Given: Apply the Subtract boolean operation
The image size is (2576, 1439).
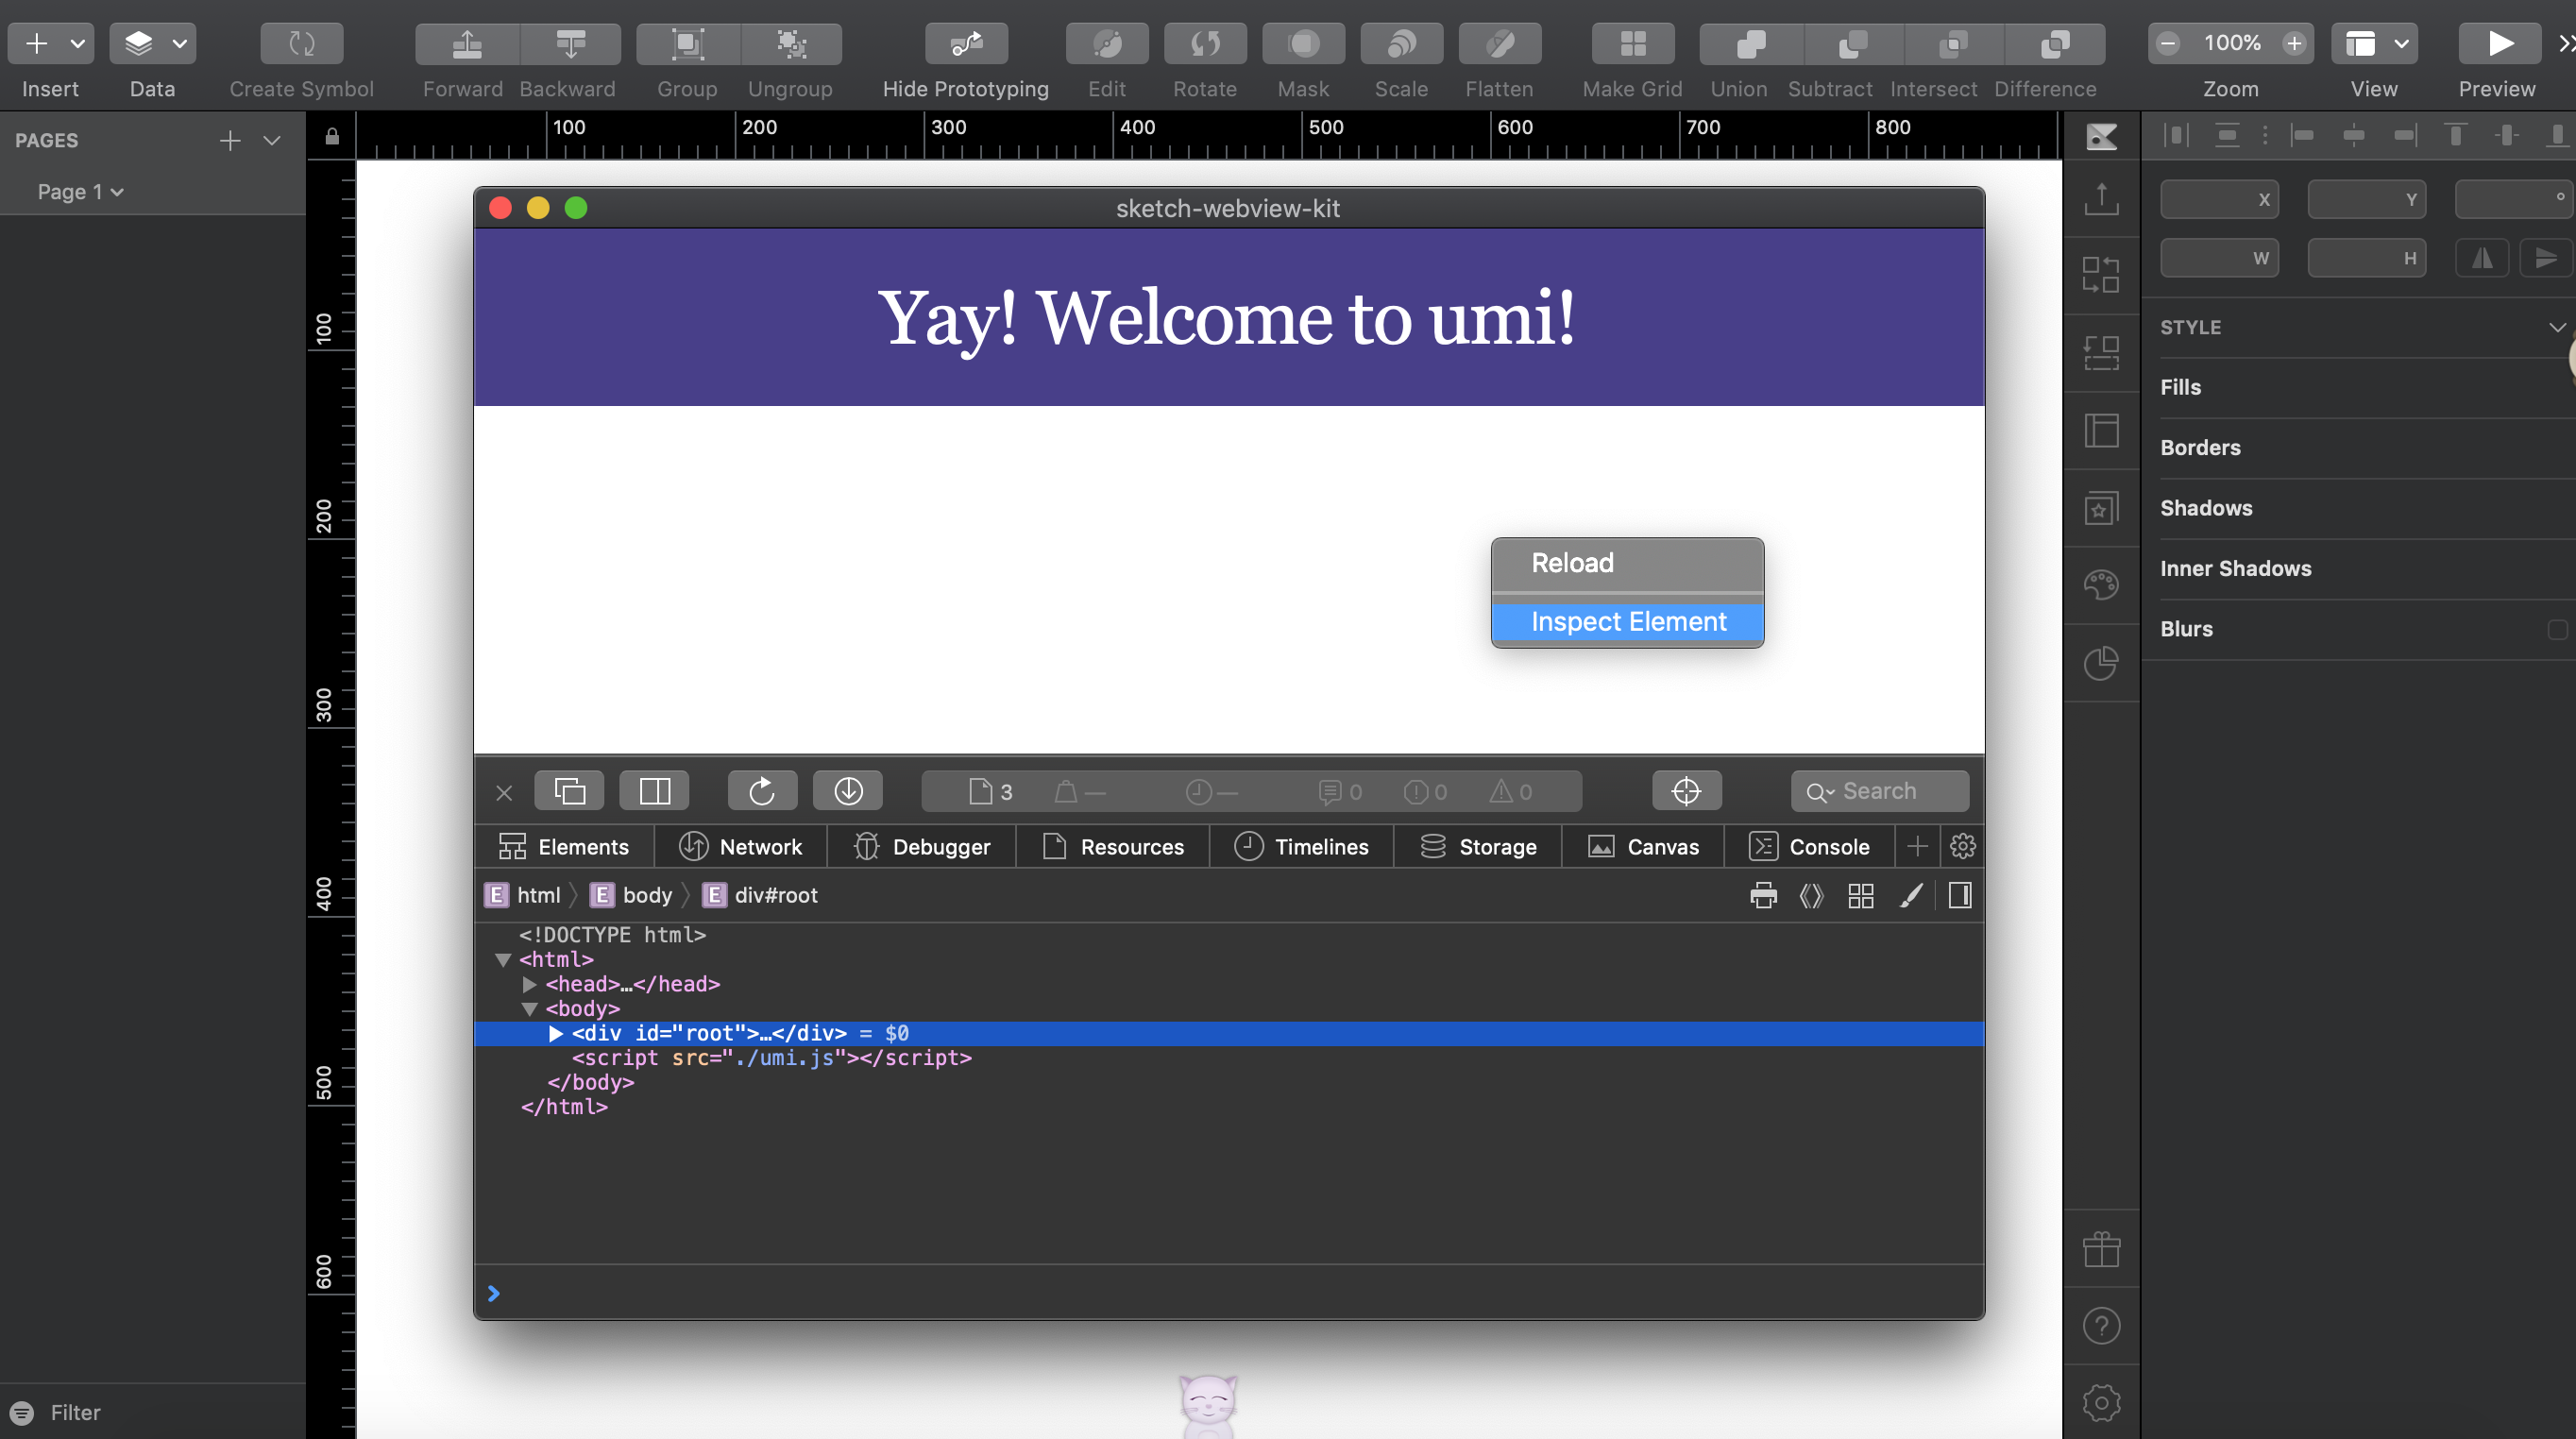Looking at the screenshot, I should (1853, 43).
